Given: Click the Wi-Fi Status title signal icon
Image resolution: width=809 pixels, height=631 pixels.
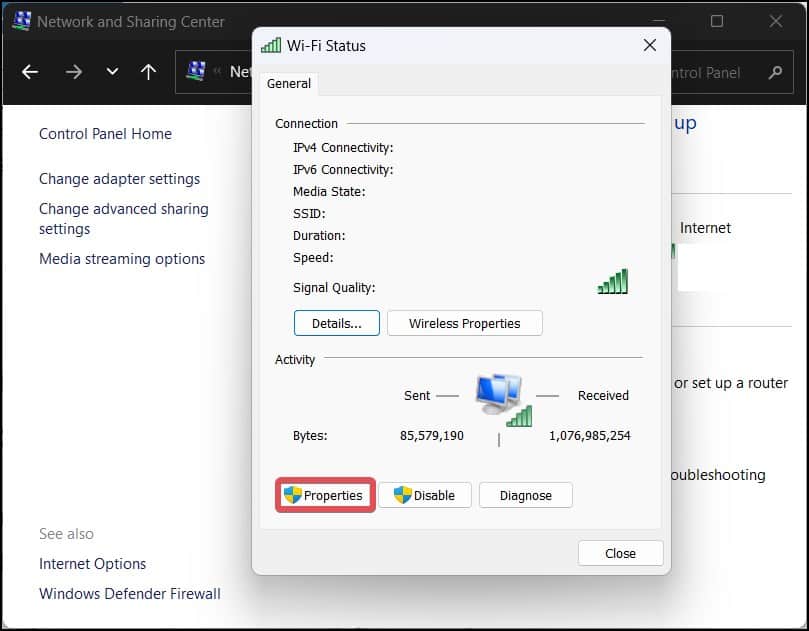Looking at the screenshot, I should 271,45.
